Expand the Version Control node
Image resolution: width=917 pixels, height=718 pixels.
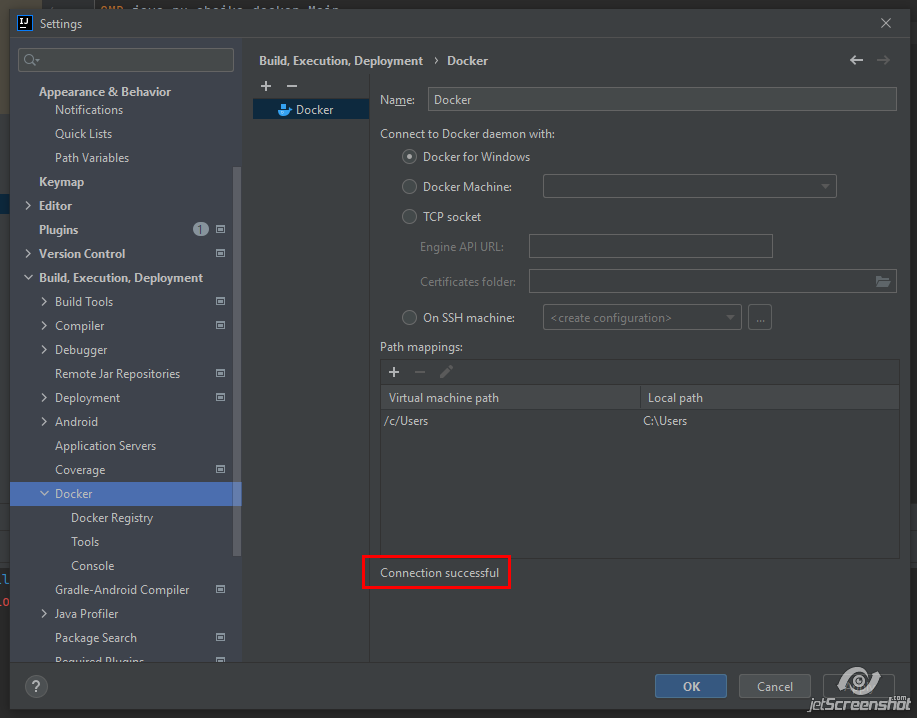click(28, 253)
